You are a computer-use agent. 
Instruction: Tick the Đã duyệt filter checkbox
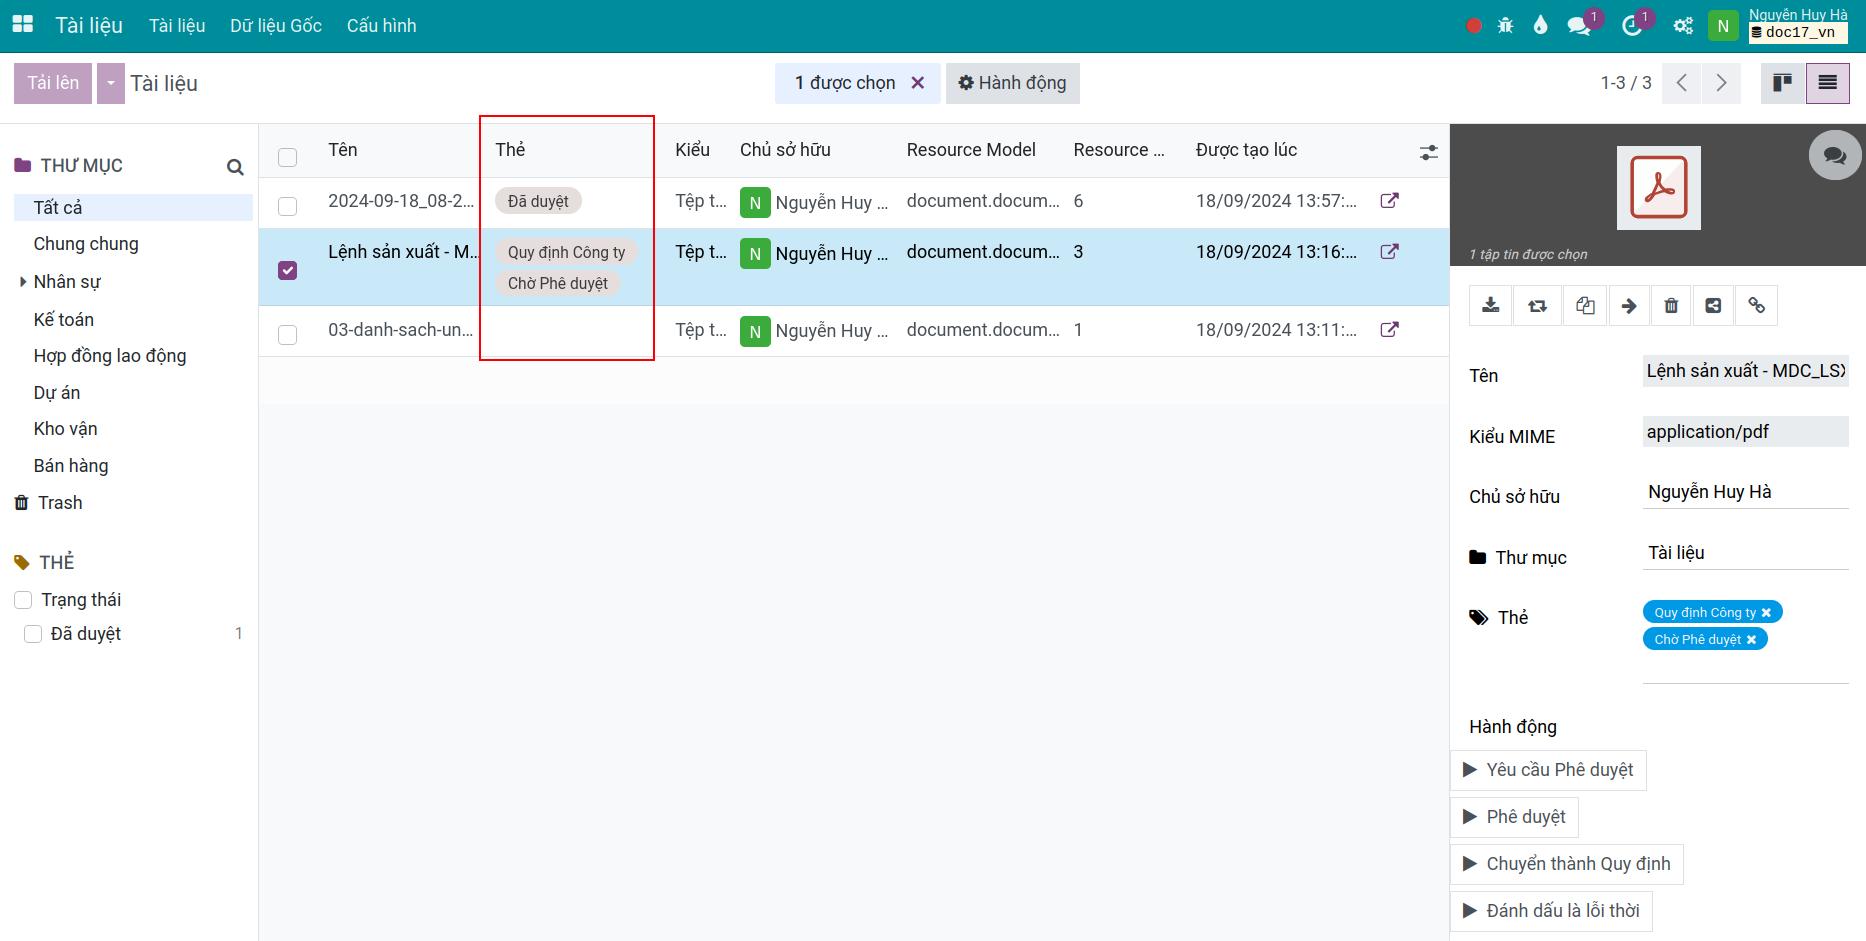tap(33, 634)
